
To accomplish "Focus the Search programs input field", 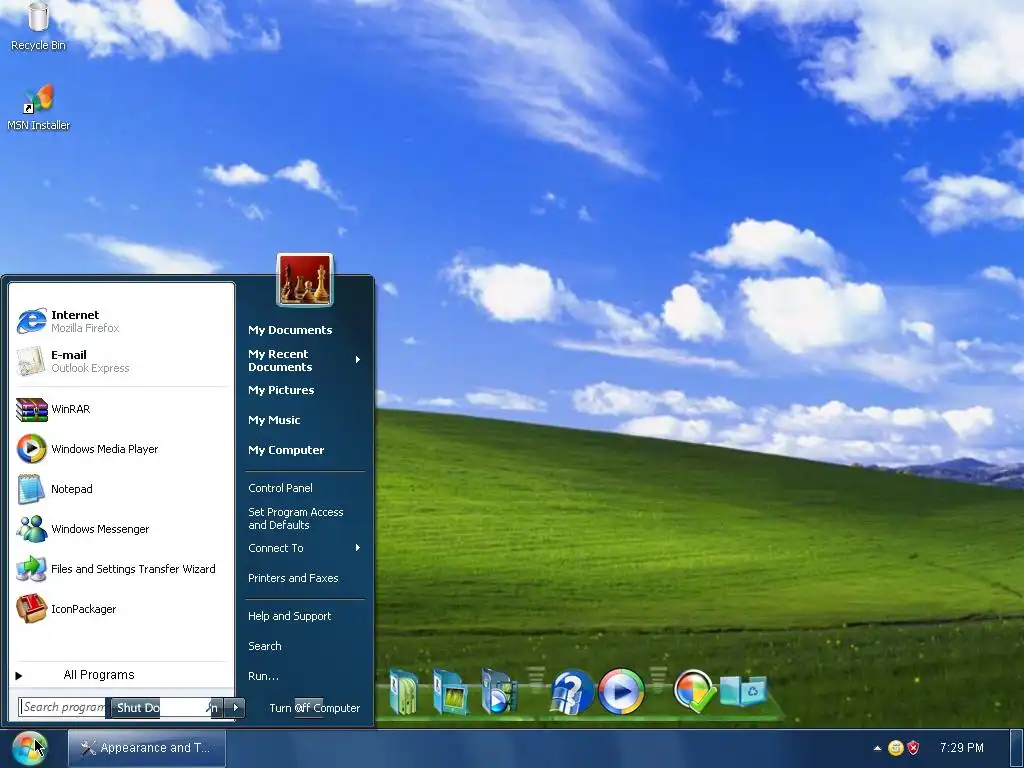I will point(63,707).
